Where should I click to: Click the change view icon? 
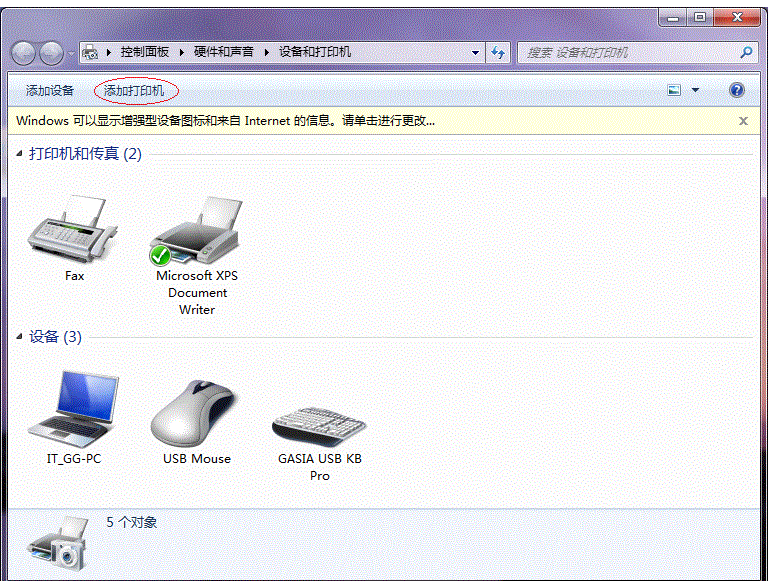pyautogui.click(x=674, y=90)
